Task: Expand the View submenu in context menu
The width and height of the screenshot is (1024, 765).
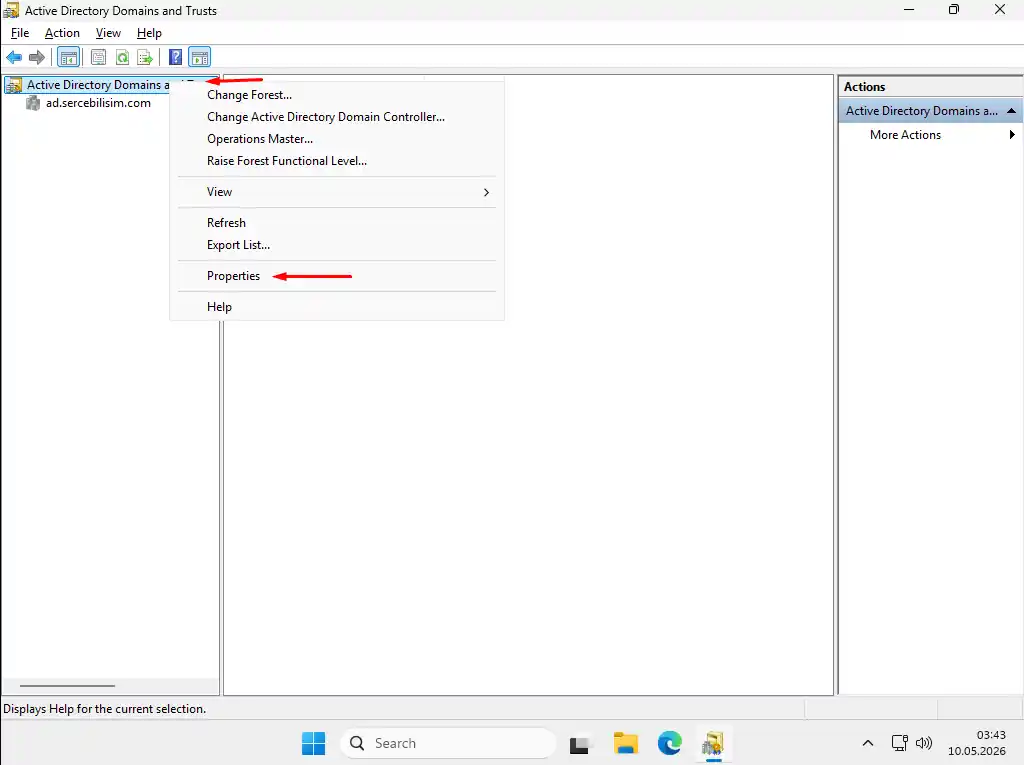Action: coord(337,192)
